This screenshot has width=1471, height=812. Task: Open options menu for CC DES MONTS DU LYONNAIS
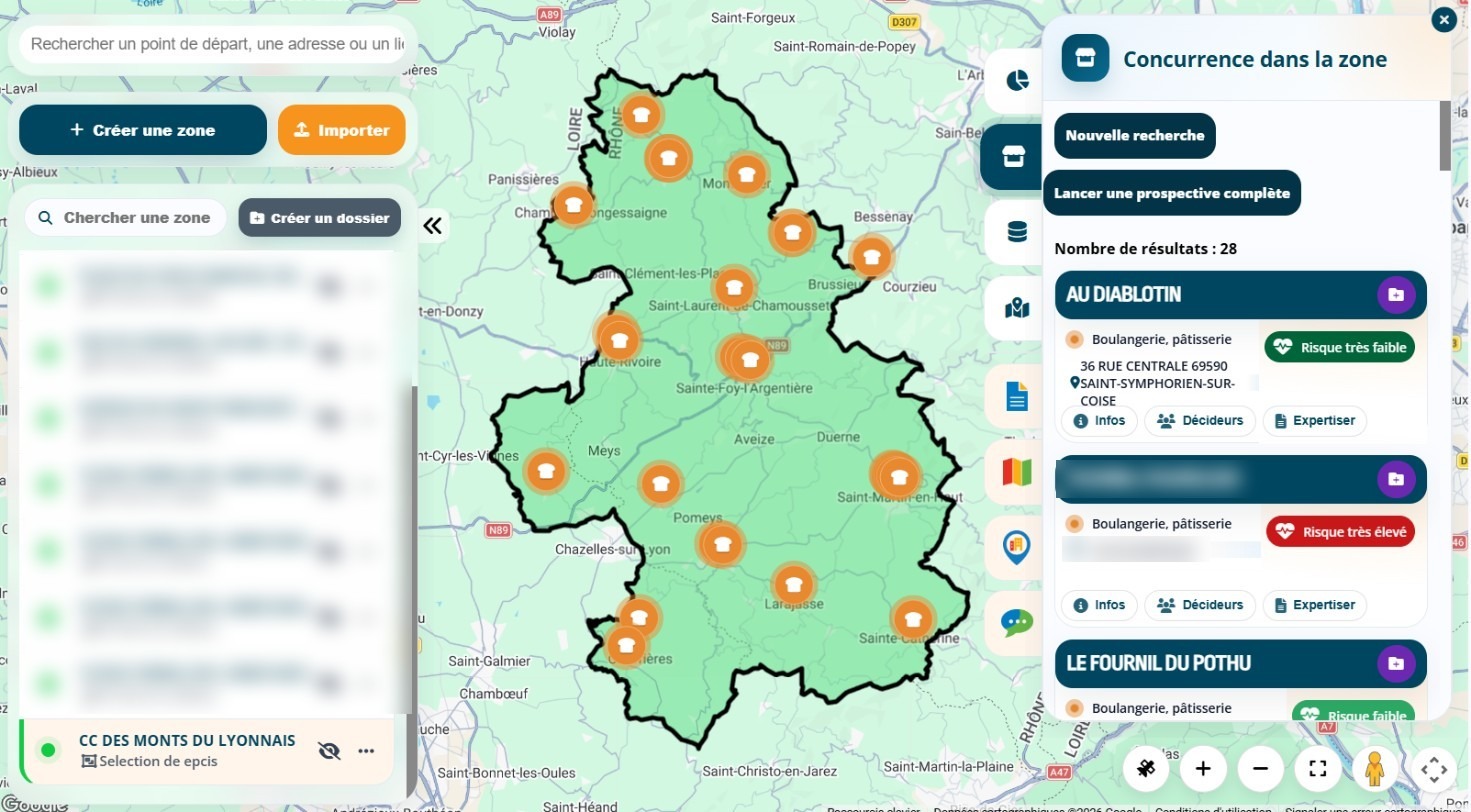pyautogui.click(x=366, y=751)
